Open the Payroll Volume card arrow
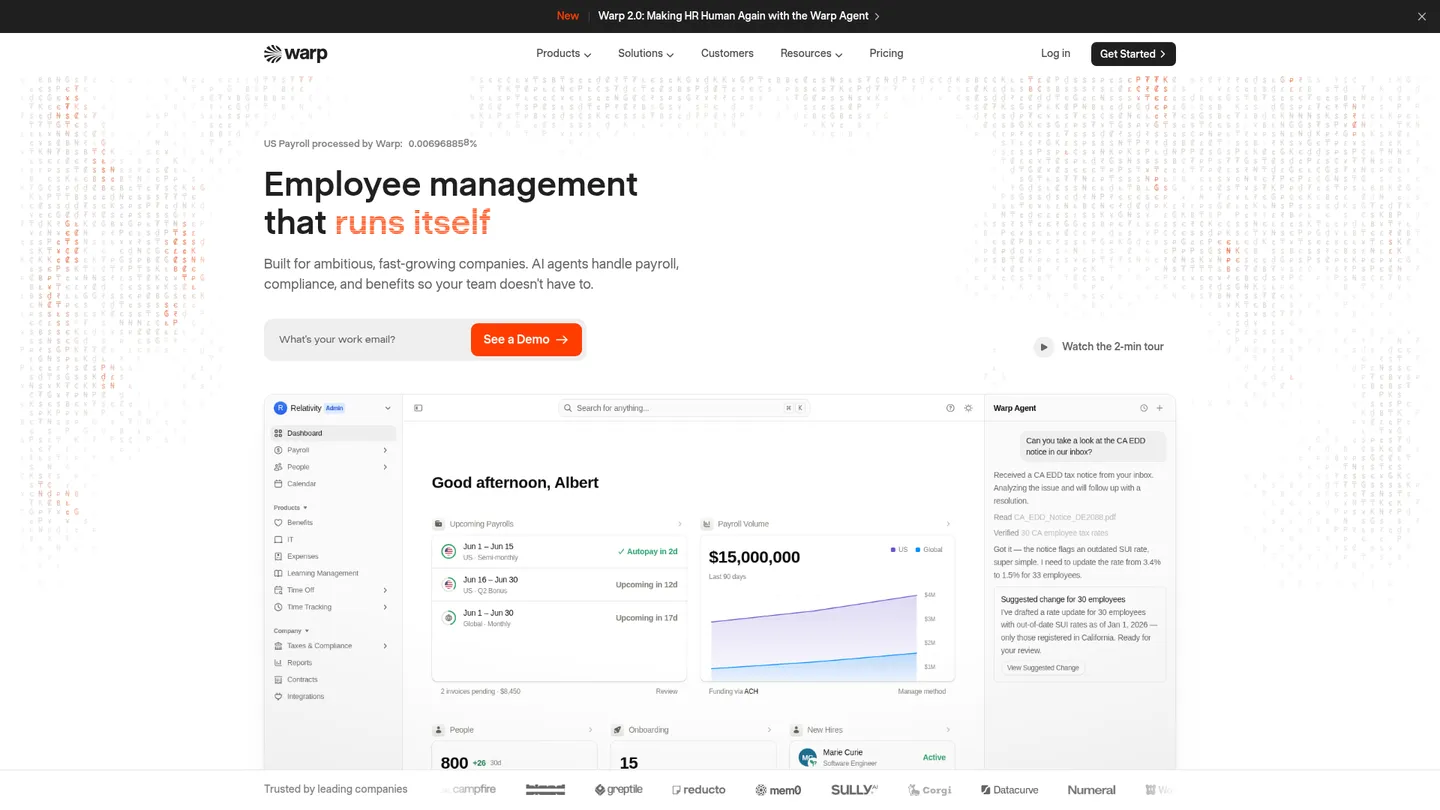 [x=948, y=524]
